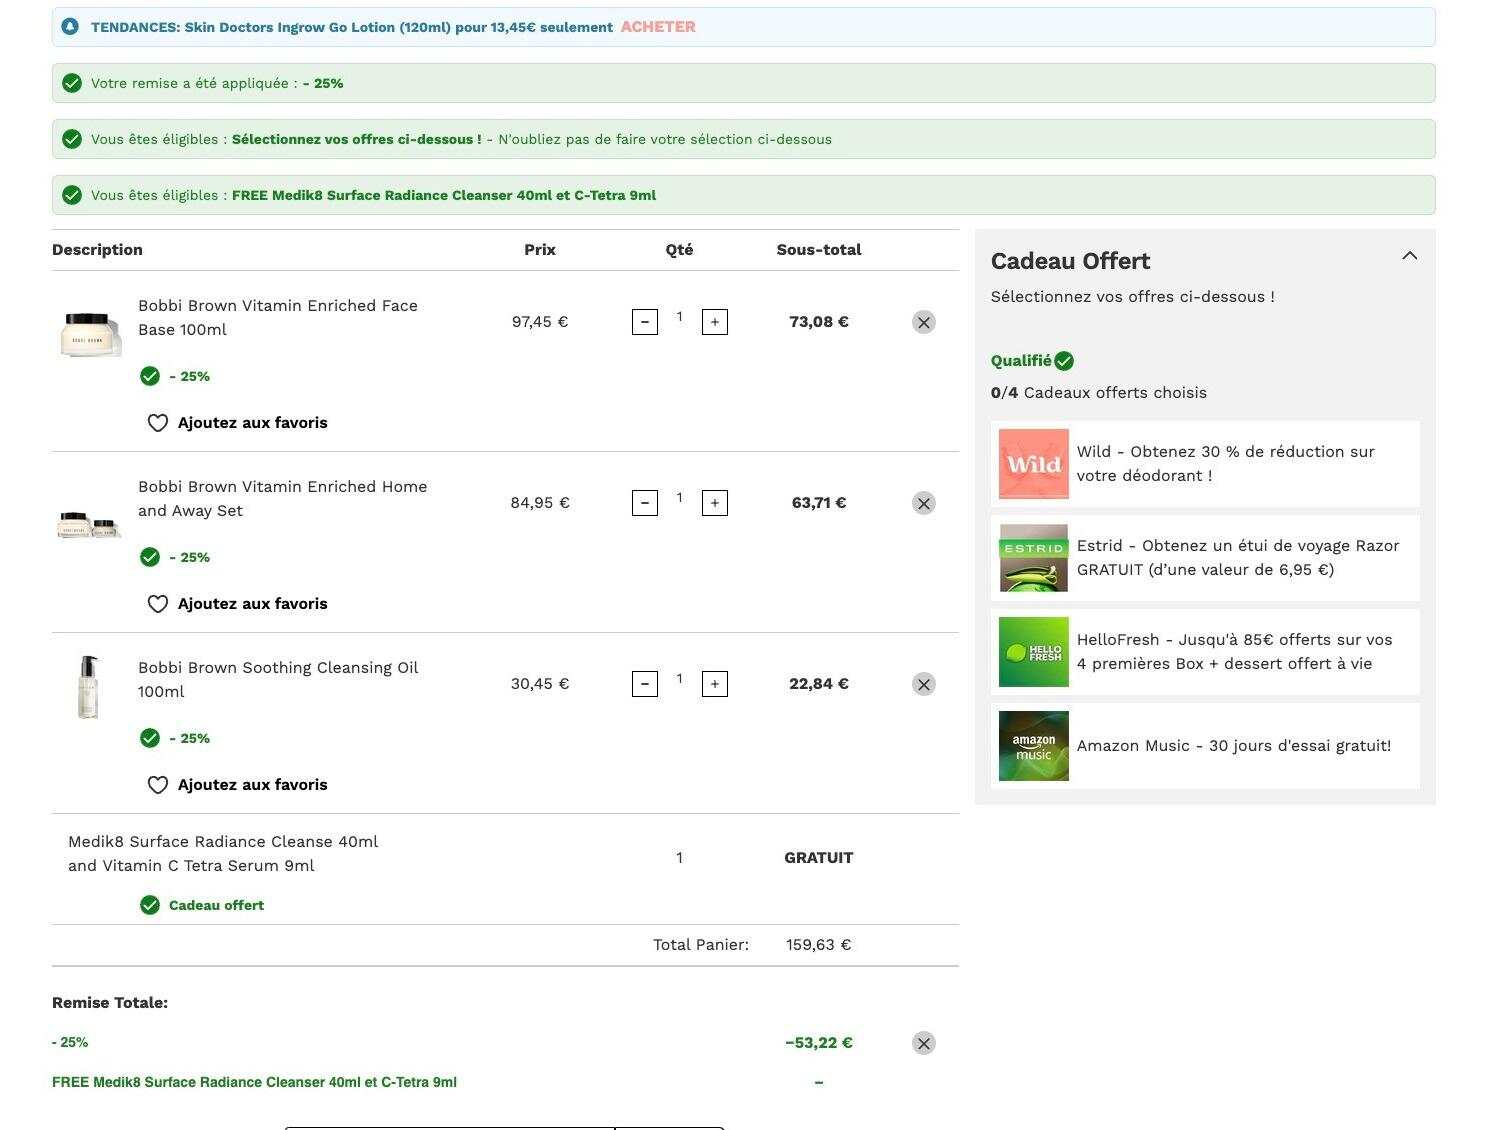This screenshot has height=1130, width=1488.
Task: Click the HelloFresh brand logo
Action: click(x=1034, y=652)
